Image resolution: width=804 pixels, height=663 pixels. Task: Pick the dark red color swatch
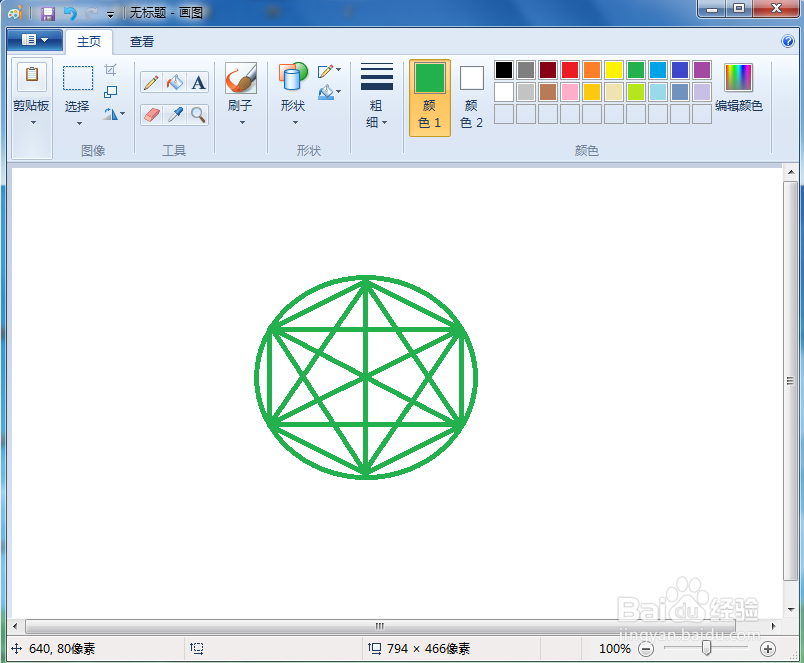point(548,70)
